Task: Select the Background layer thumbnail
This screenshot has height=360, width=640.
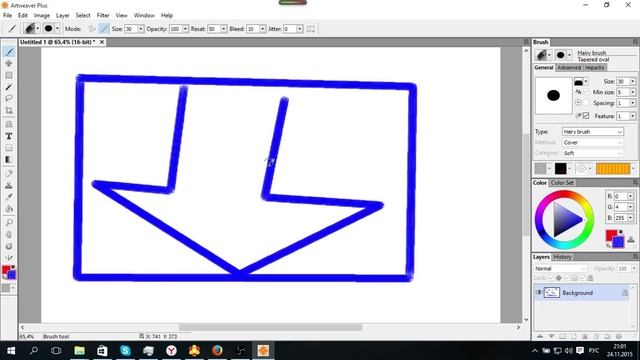Action: tap(552, 292)
